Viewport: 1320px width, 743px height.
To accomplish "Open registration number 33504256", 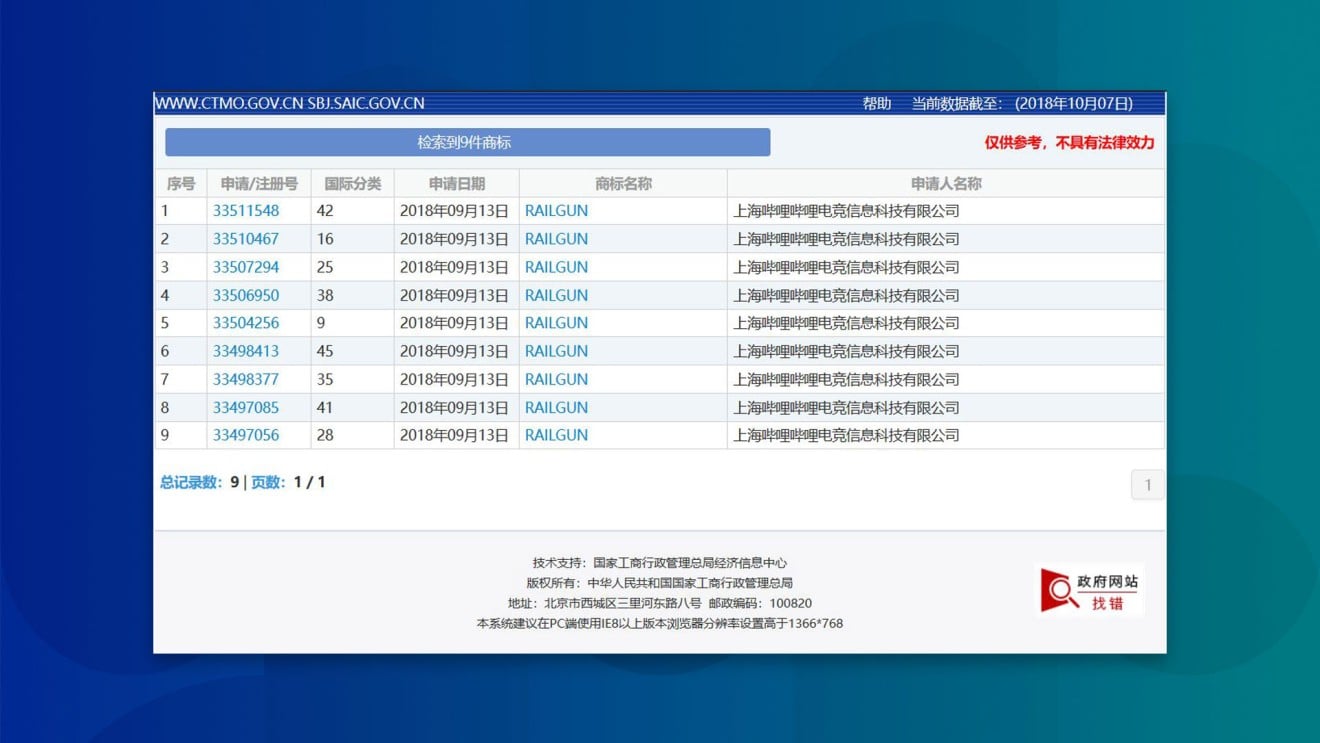I will [x=246, y=323].
